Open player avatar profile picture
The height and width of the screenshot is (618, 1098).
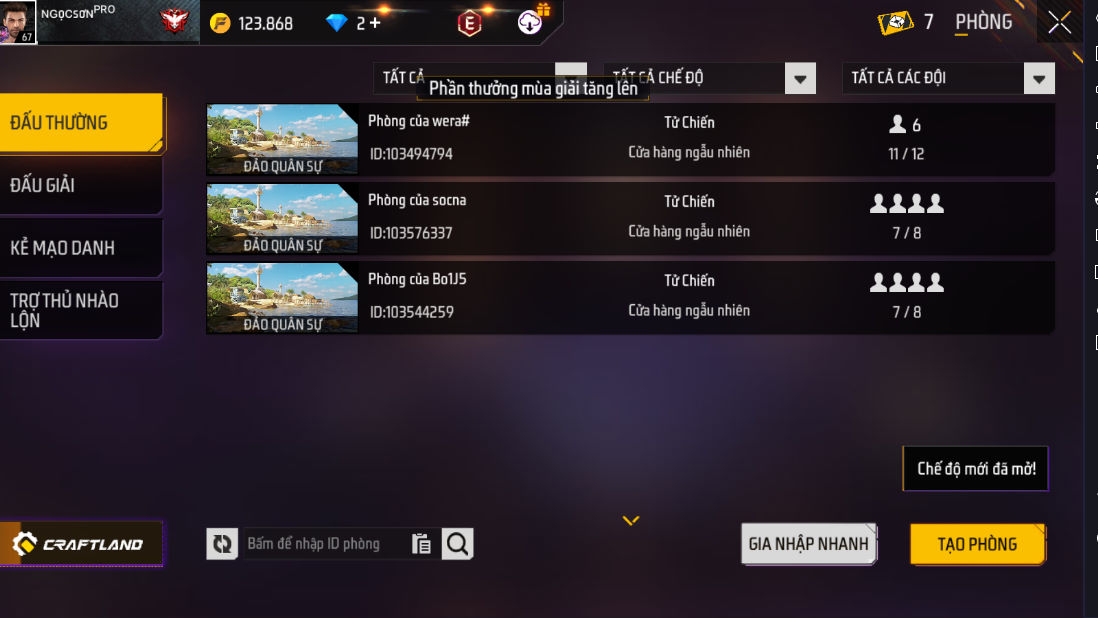pos(18,22)
